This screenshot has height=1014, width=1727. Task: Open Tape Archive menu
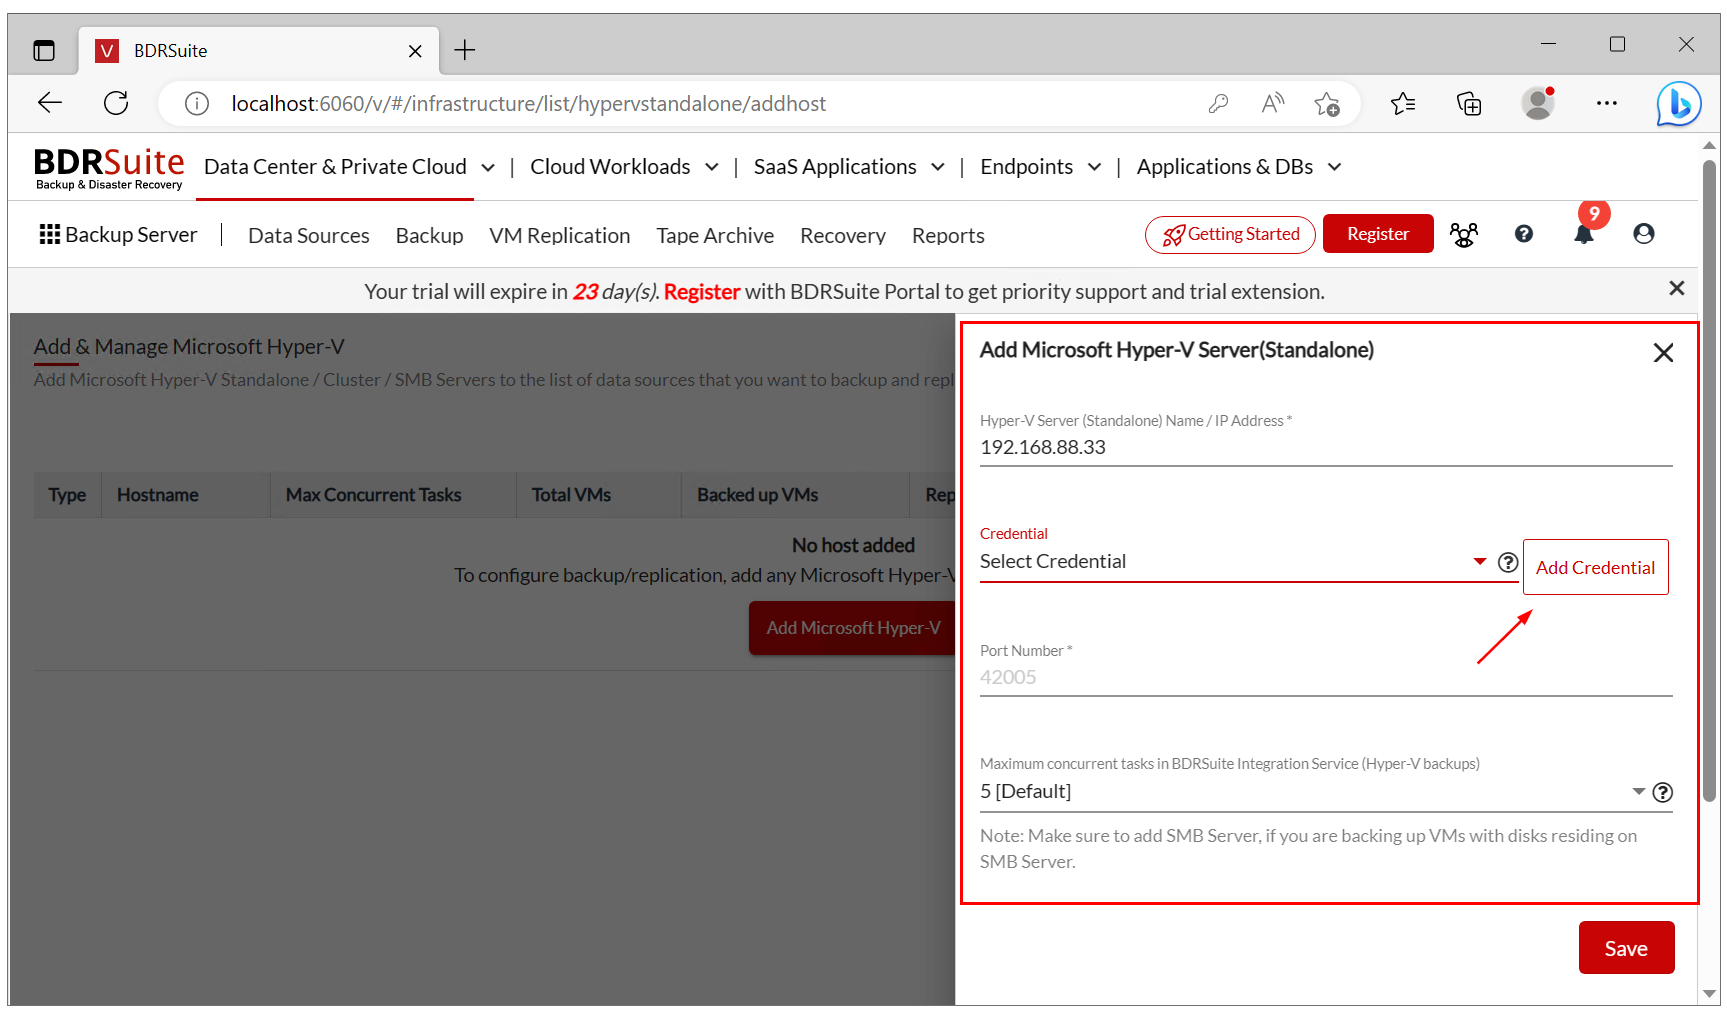click(715, 236)
